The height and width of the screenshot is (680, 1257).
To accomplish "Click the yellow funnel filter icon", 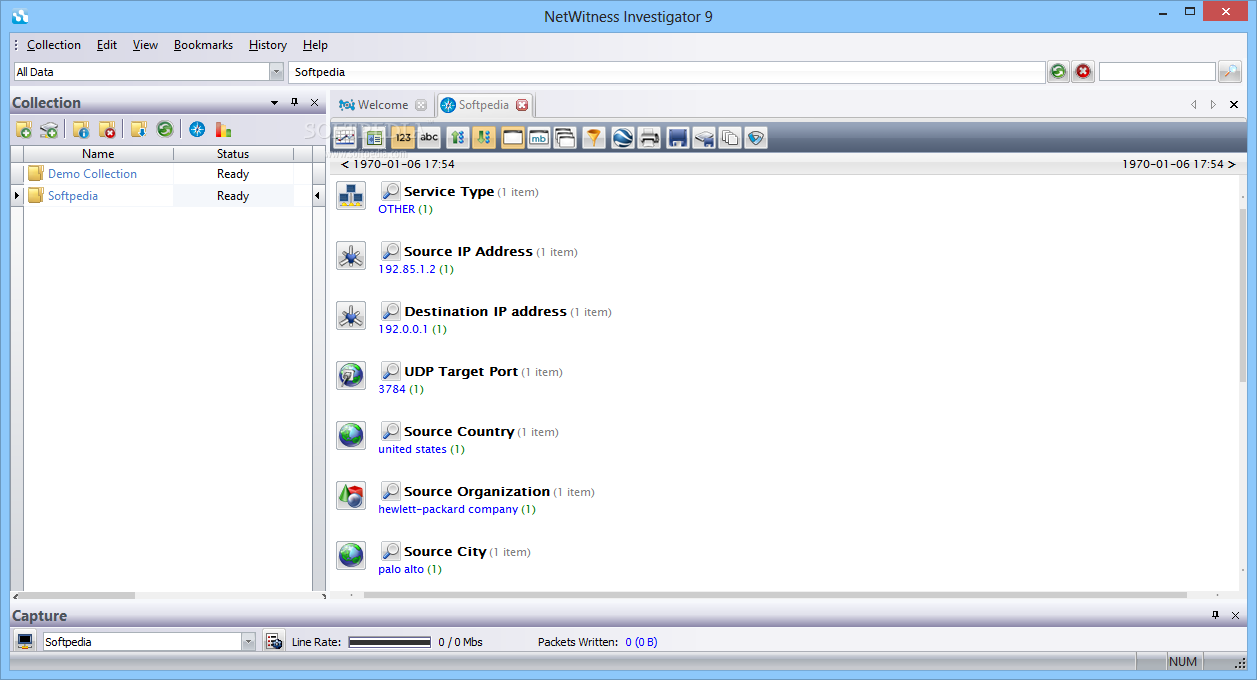I will click(x=594, y=138).
